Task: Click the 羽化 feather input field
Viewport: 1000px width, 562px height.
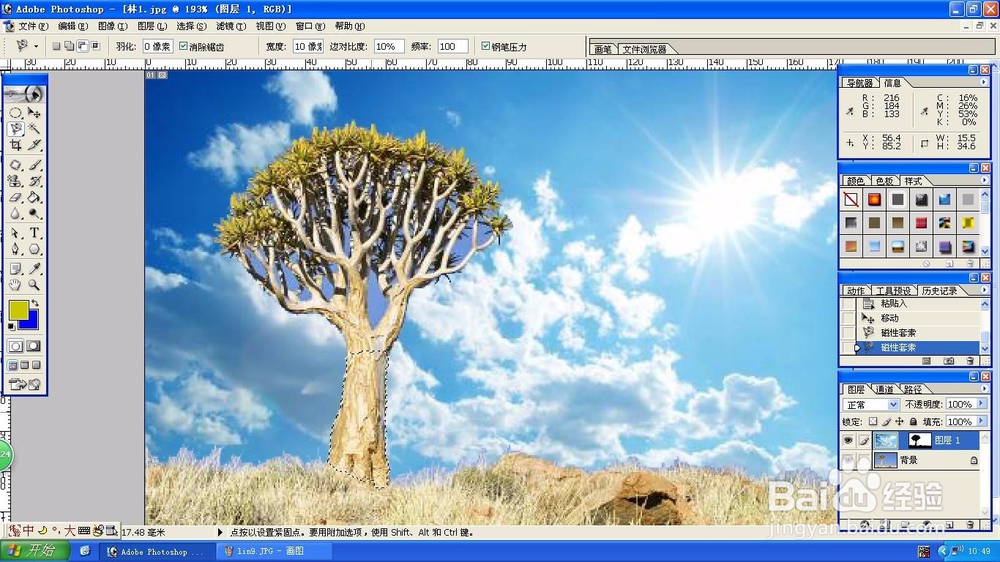Action: tap(157, 46)
